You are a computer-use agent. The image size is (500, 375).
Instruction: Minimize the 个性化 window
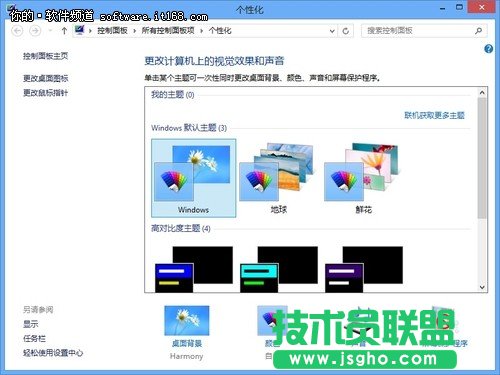(442, 8)
